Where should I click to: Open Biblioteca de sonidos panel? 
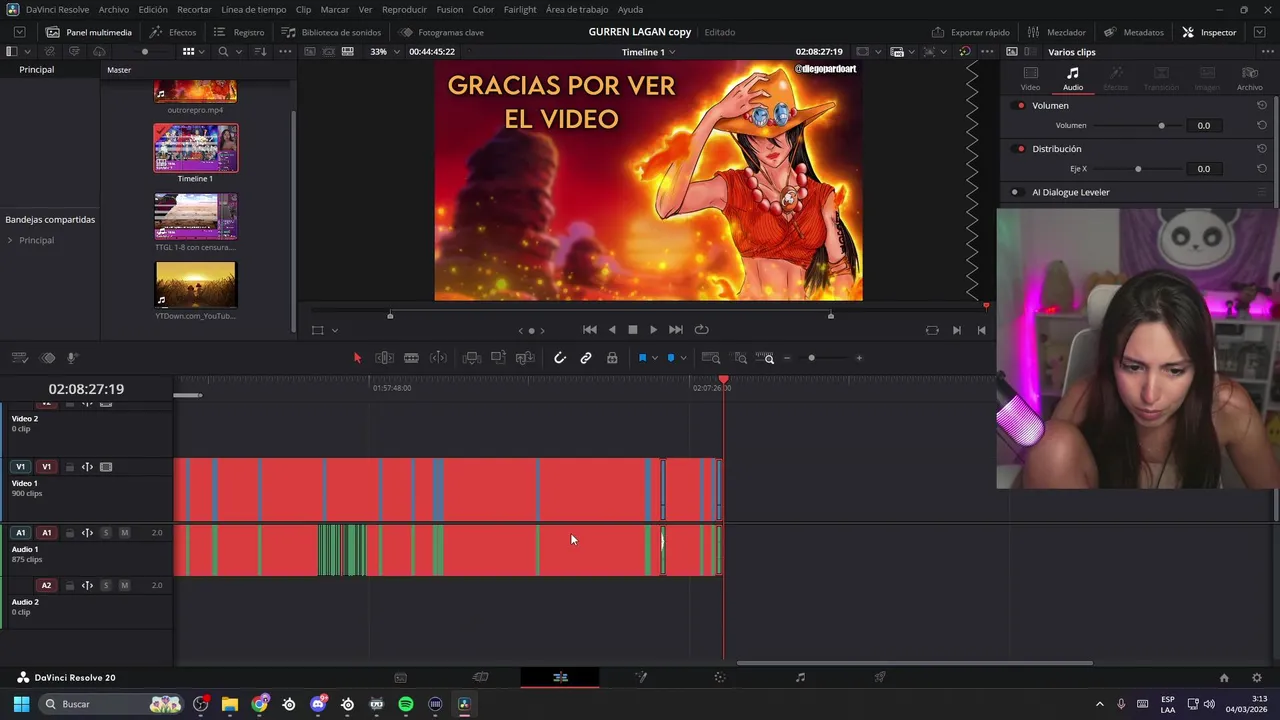click(331, 32)
